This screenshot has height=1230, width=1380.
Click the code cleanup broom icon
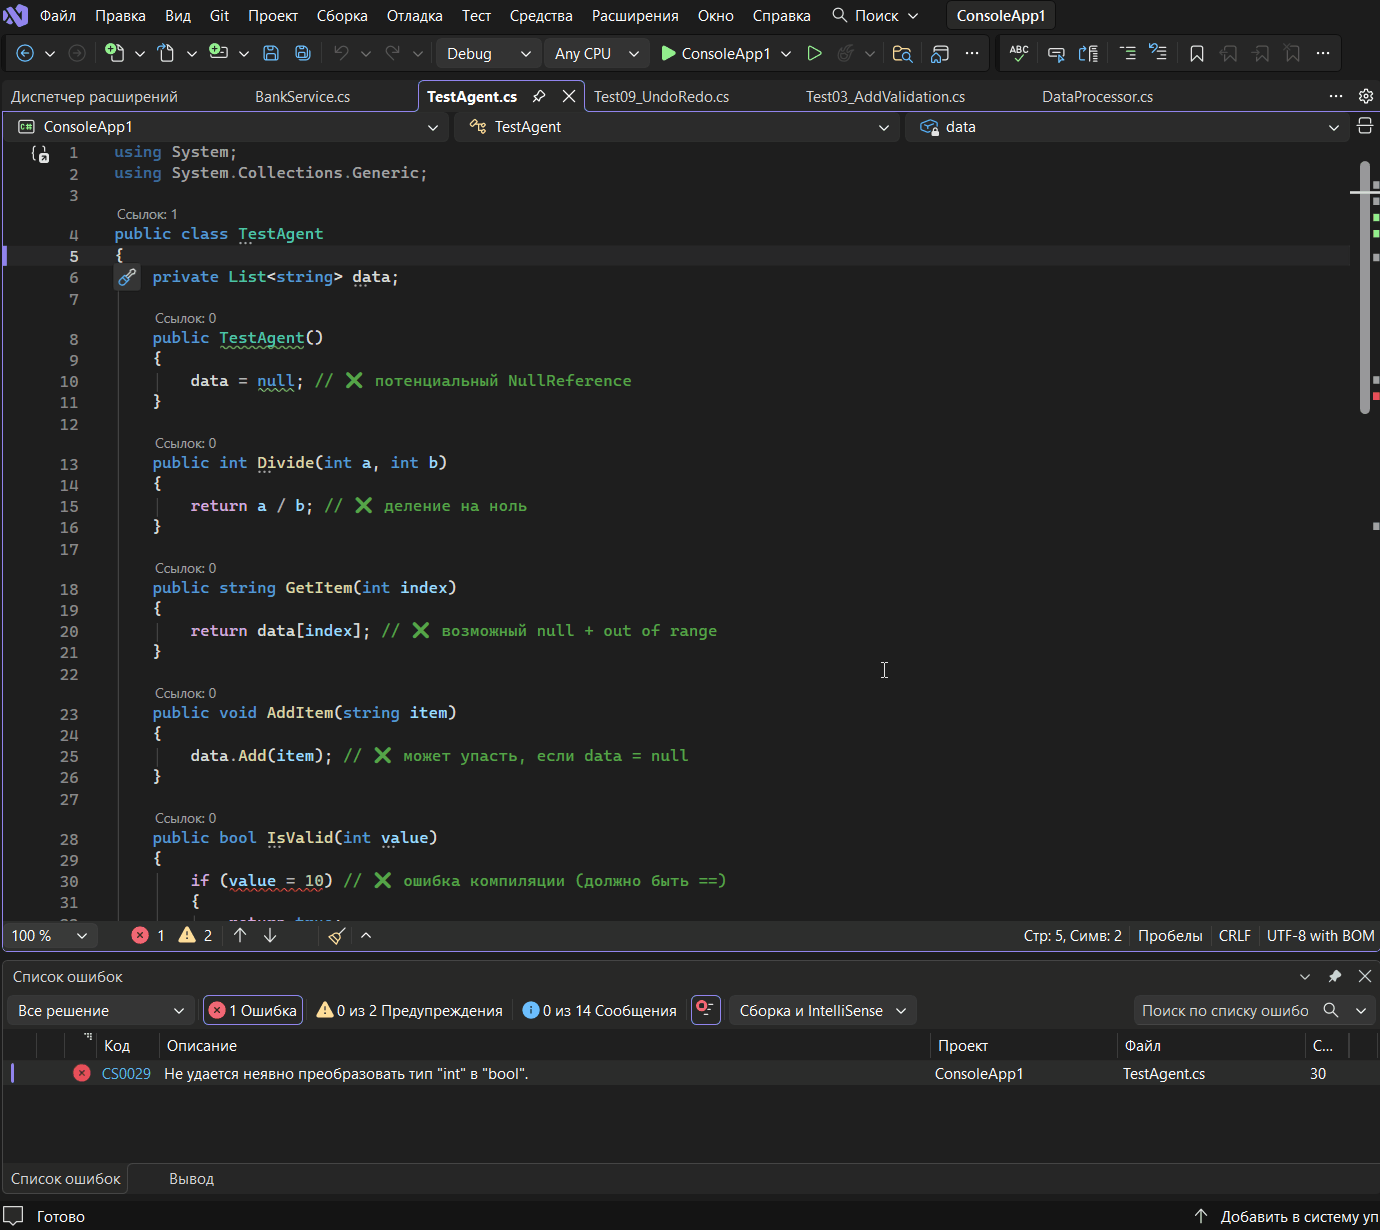(x=337, y=936)
